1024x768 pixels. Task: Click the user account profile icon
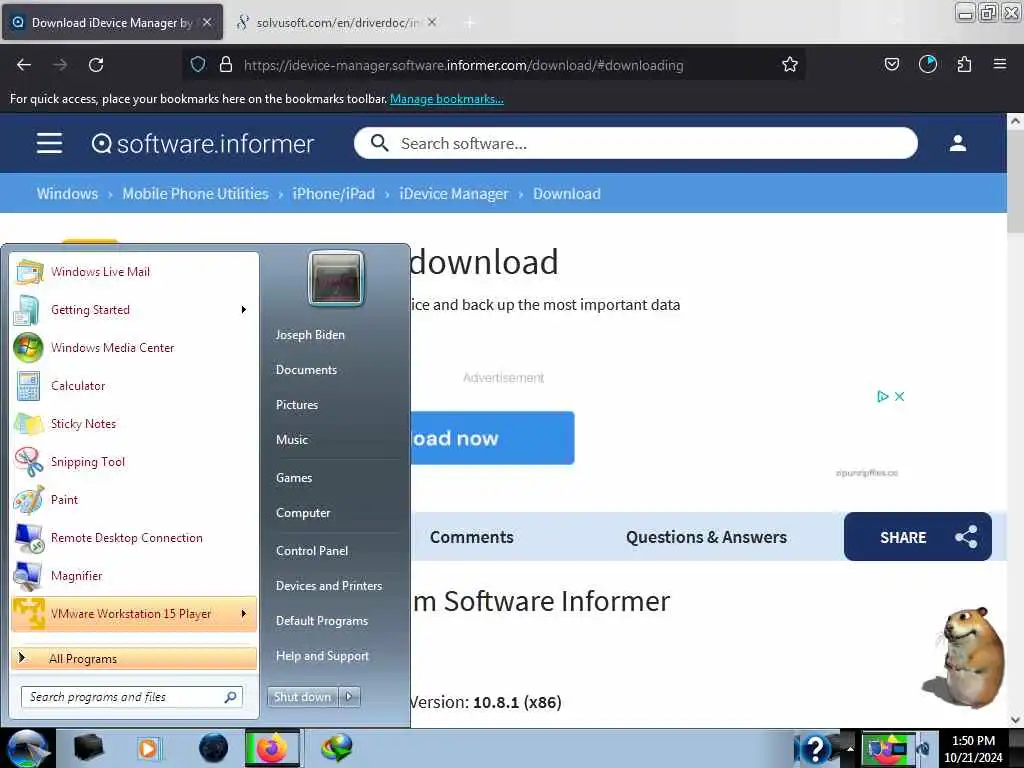pos(957,143)
